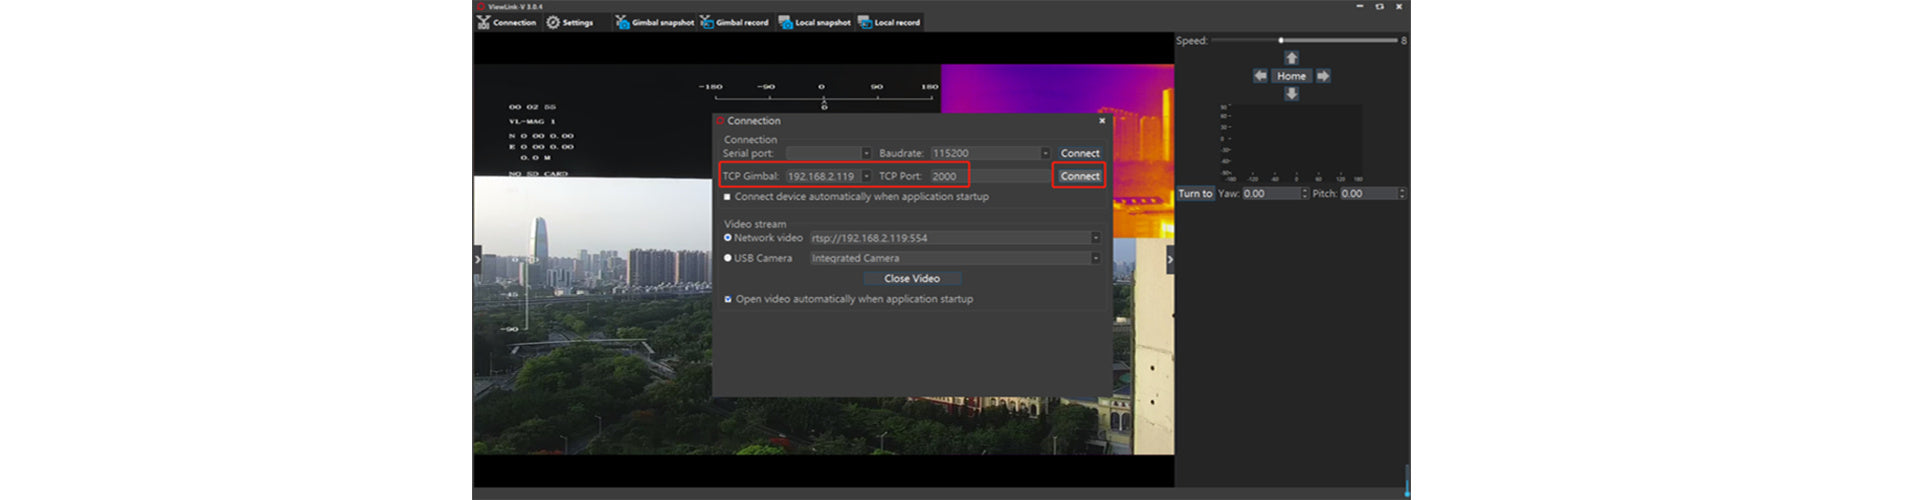Expand the Integrated Camera dropdown

[1095, 258]
